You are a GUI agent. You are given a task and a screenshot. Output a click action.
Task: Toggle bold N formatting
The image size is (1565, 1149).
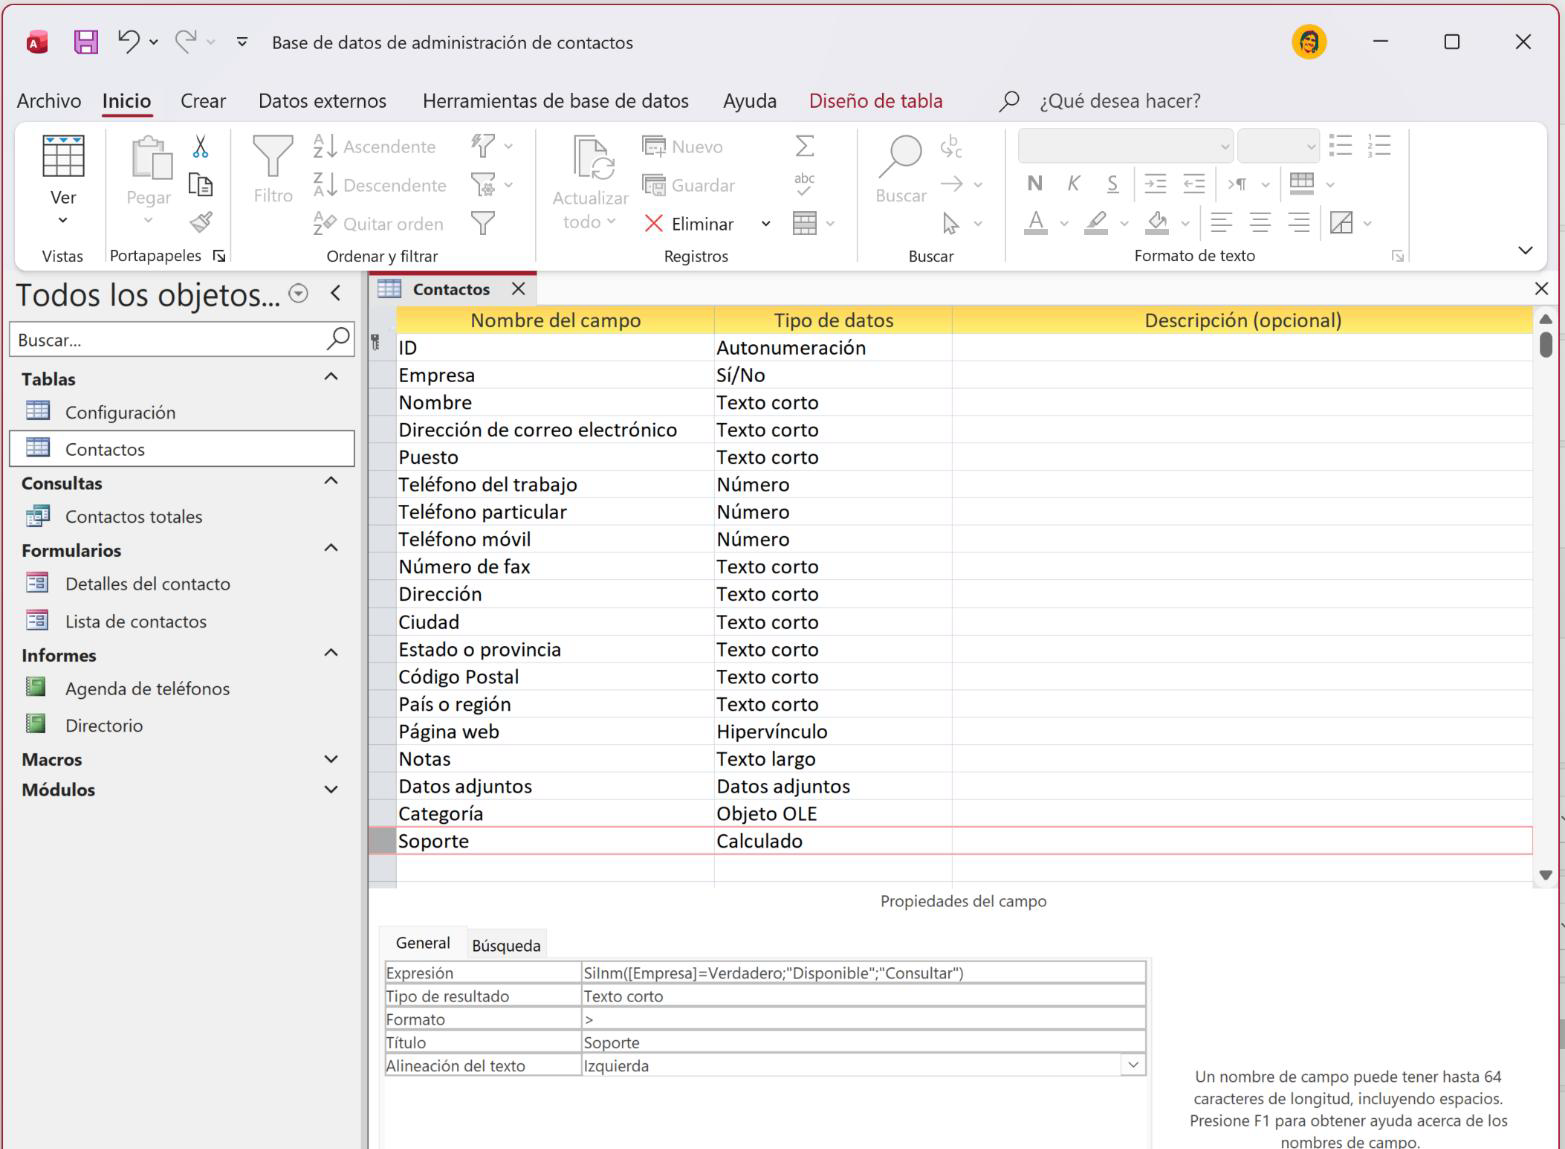[1035, 183]
